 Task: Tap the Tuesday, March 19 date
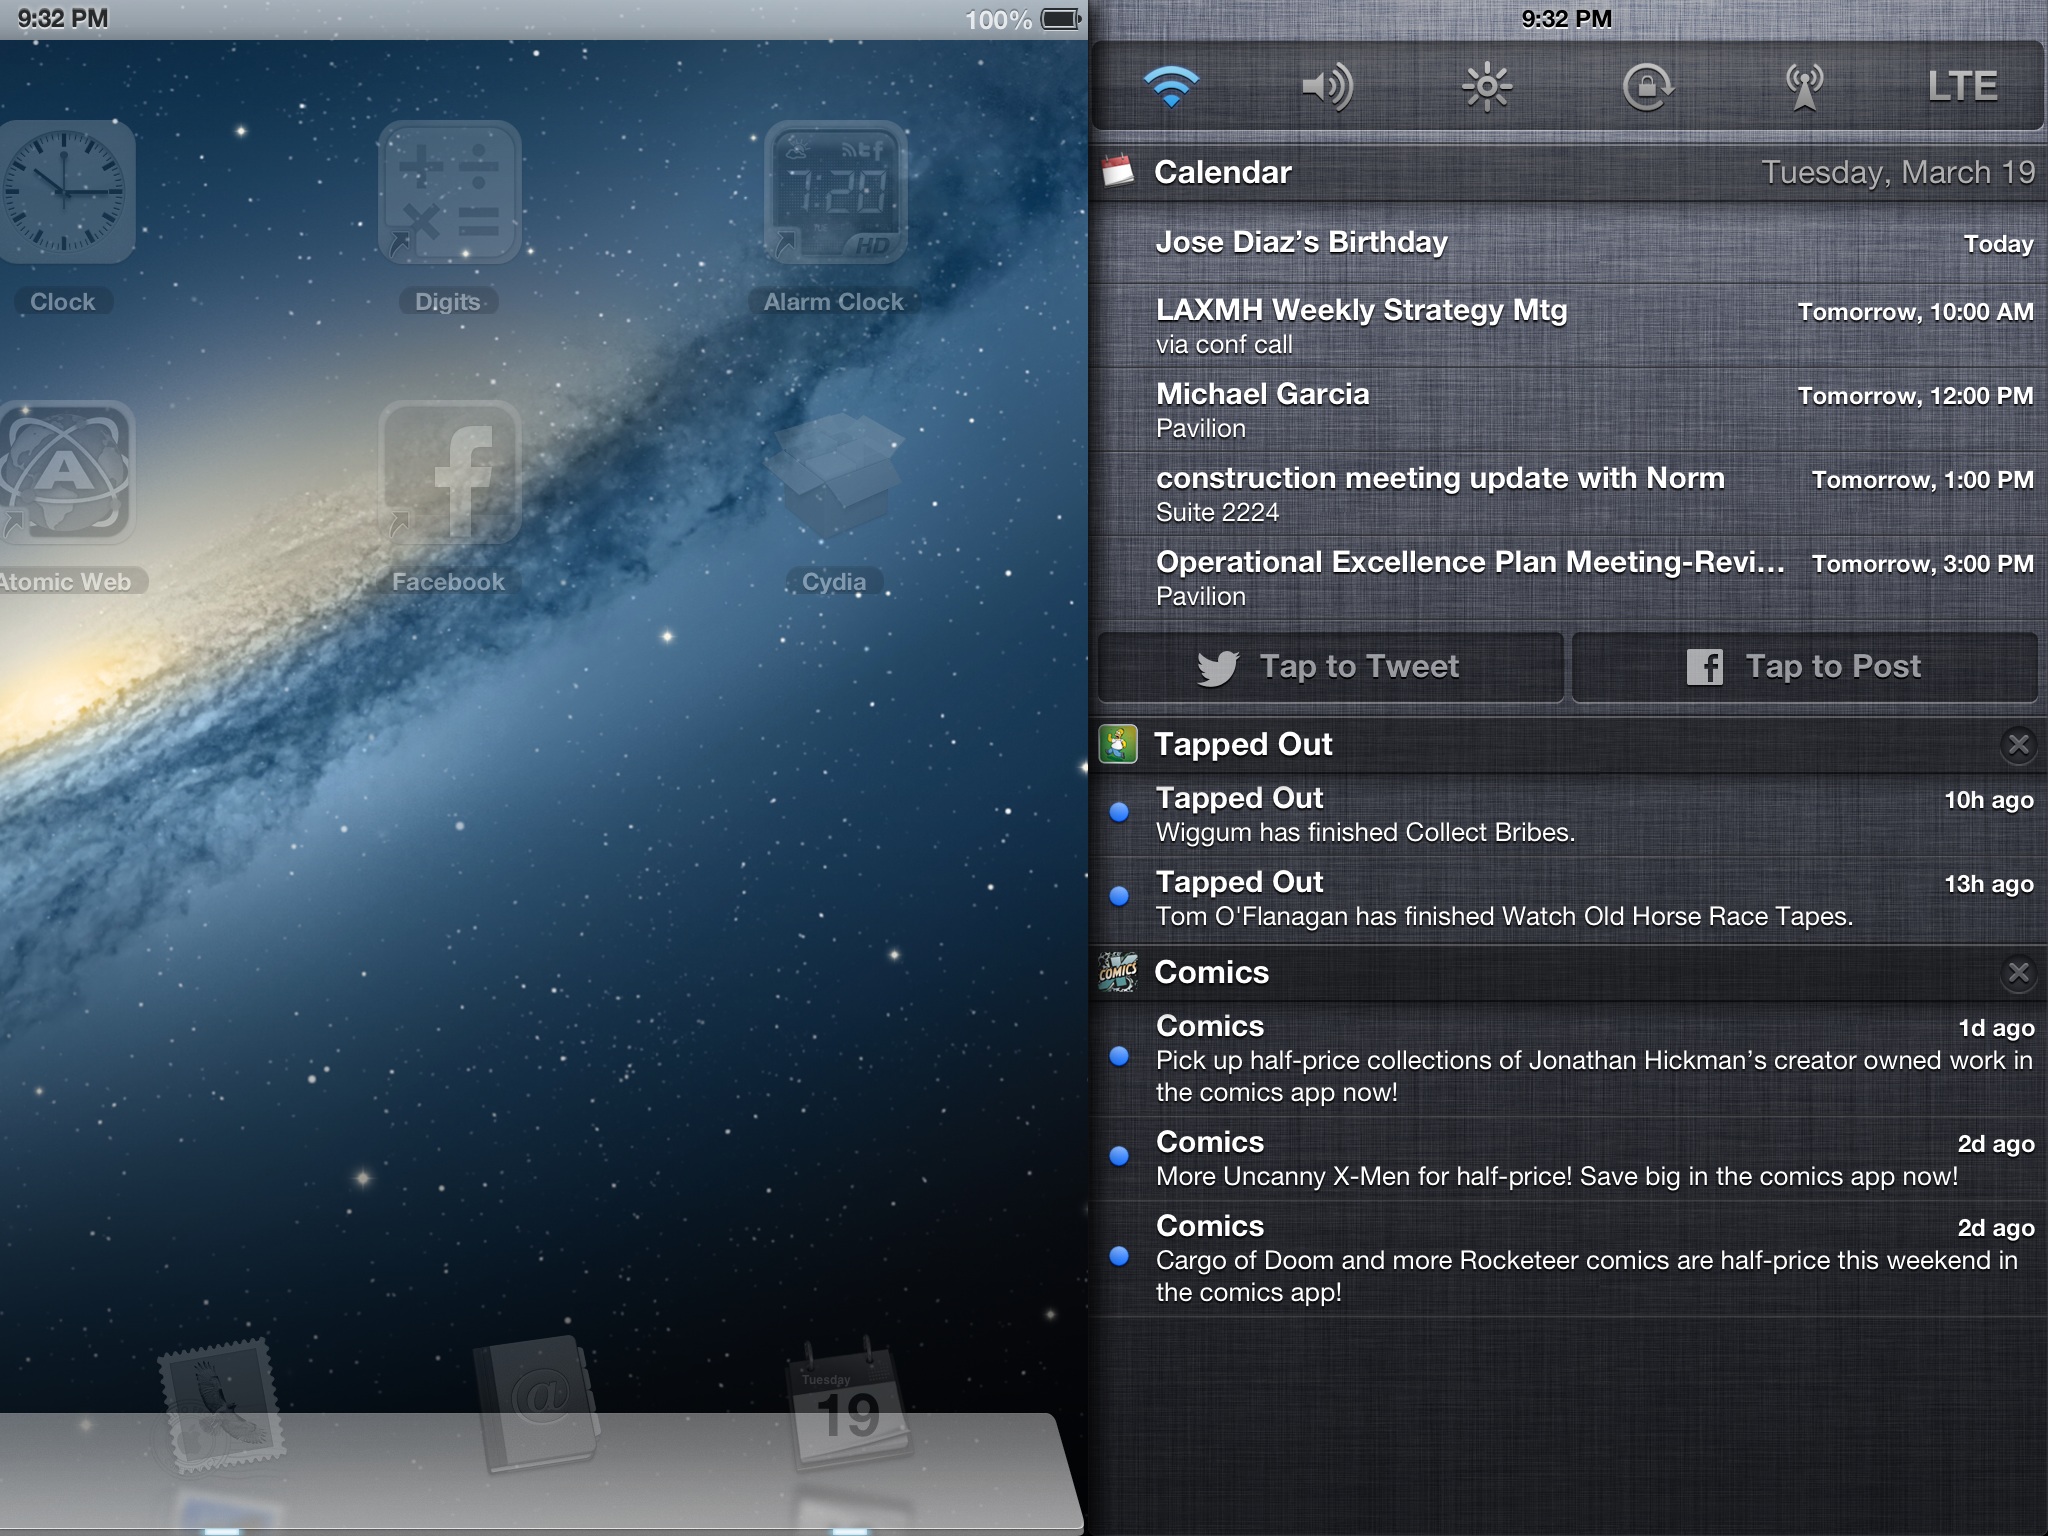(x=1898, y=173)
